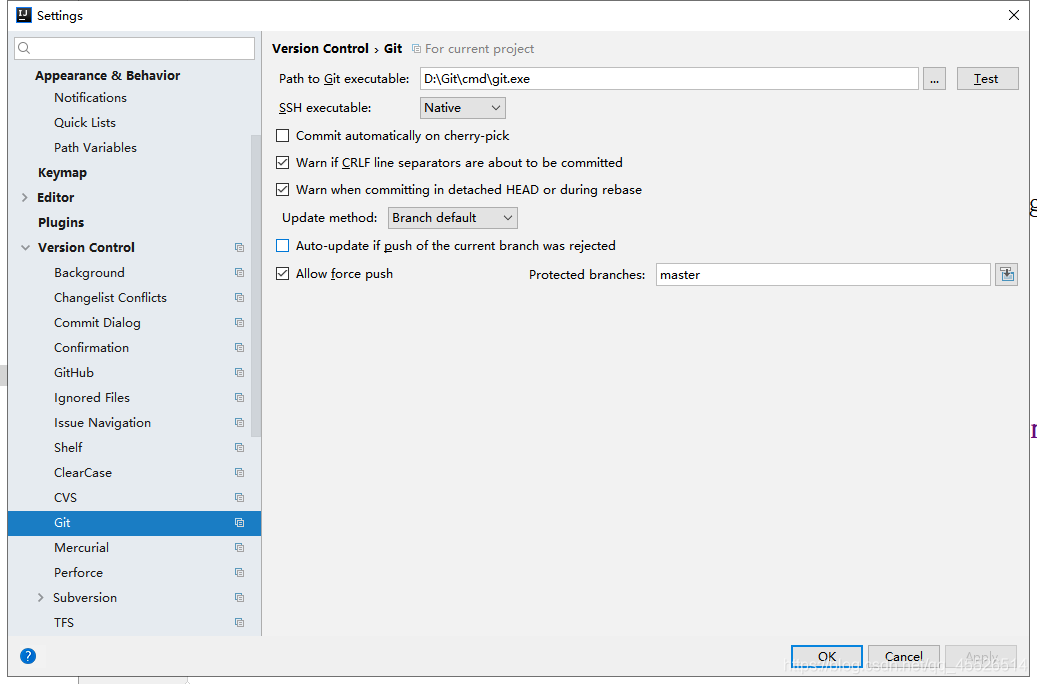This screenshot has height=684, width=1037.
Task: Click the expand icon for Protected branches field
Action: pos(1007,275)
